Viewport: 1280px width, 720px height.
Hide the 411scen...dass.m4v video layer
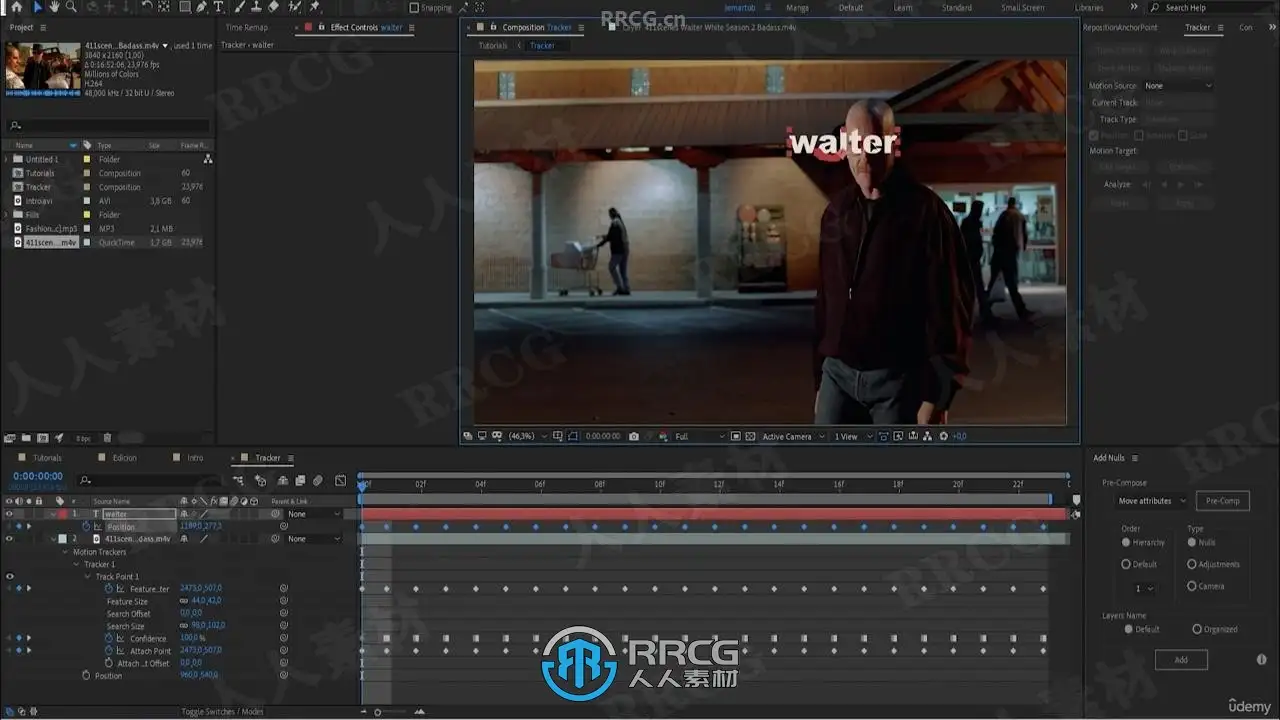(x=9, y=539)
